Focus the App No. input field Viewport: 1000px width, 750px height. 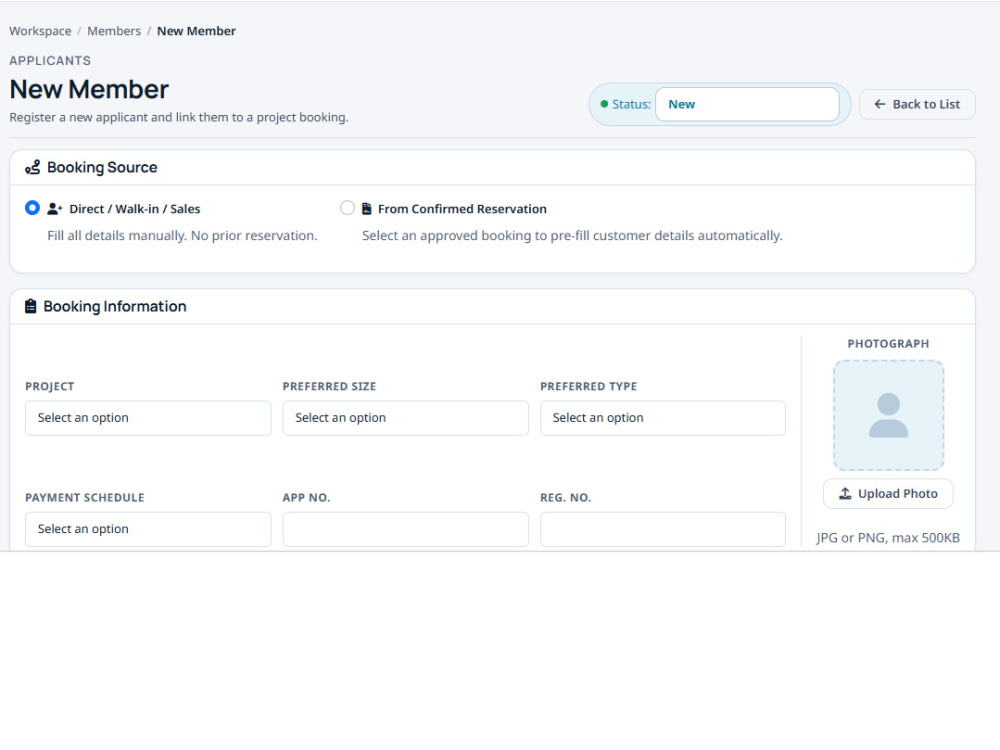pyautogui.click(x=406, y=529)
